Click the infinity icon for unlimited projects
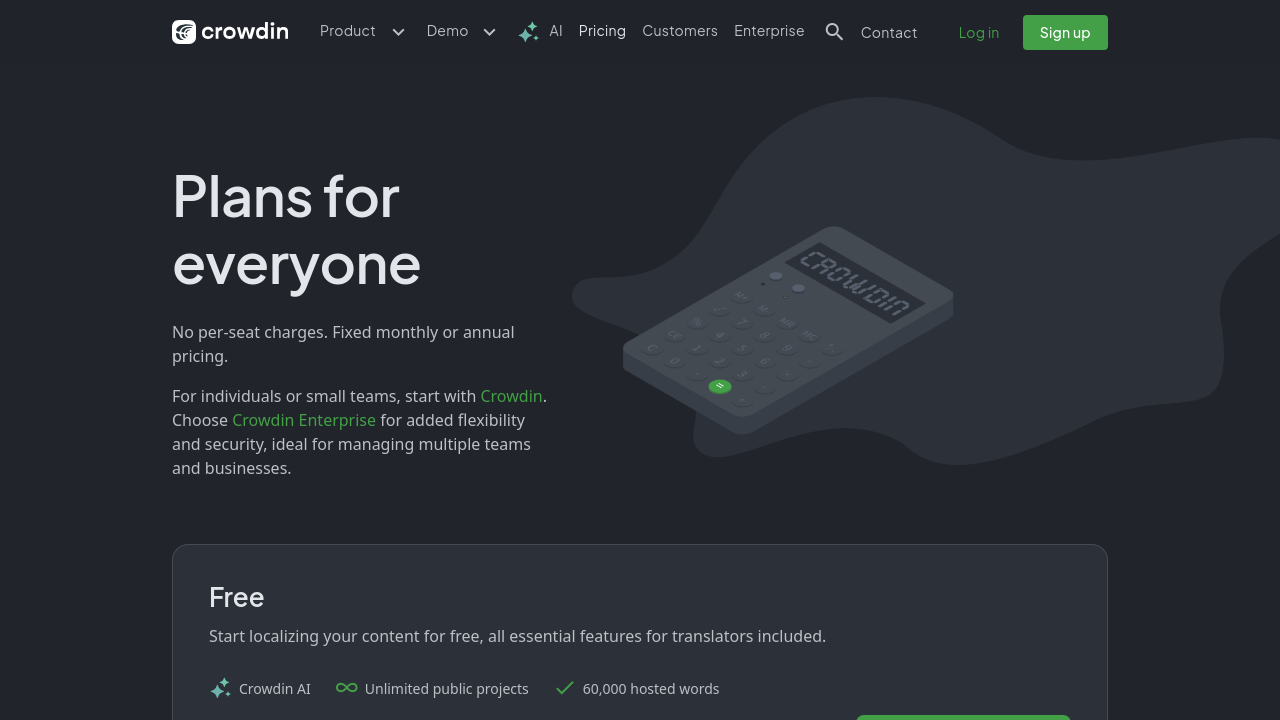The height and width of the screenshot is (720, 1280). (347, 688)
